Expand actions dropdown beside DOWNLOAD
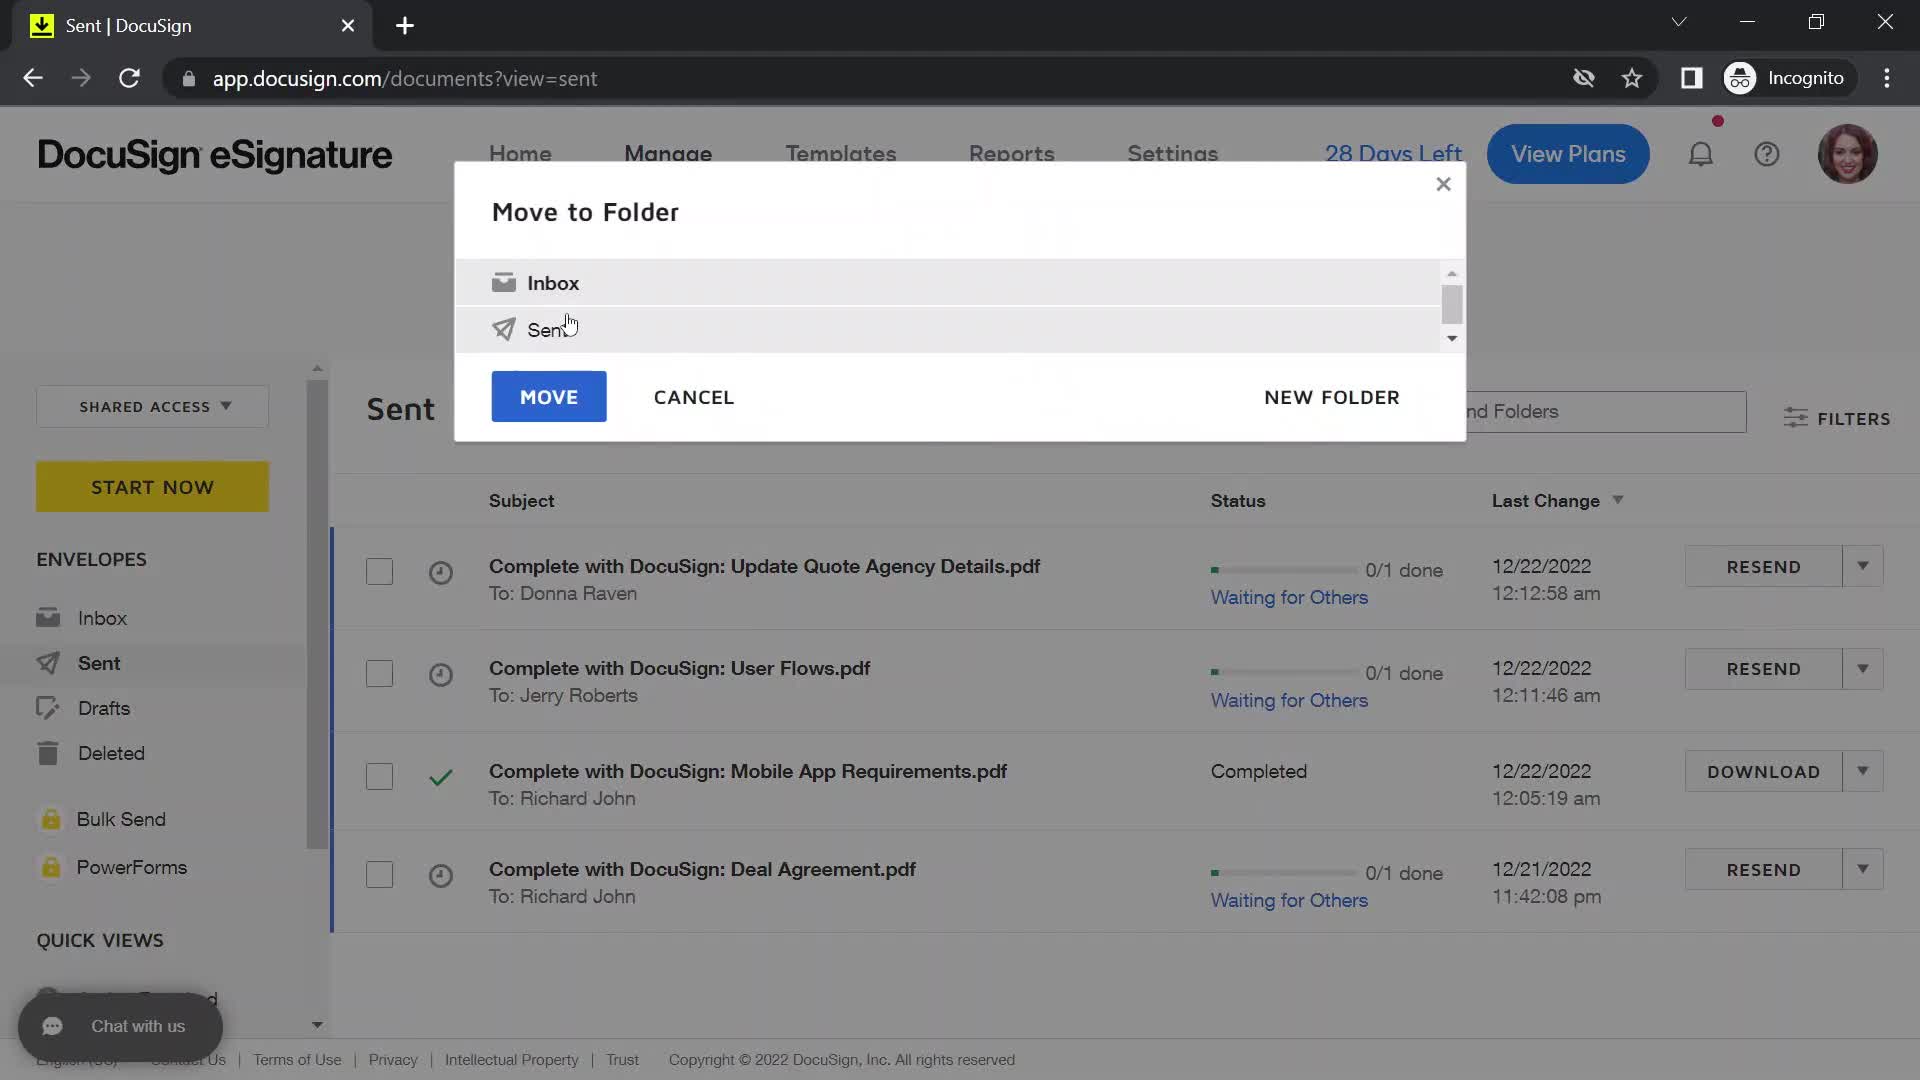 tap(1862, 772)
